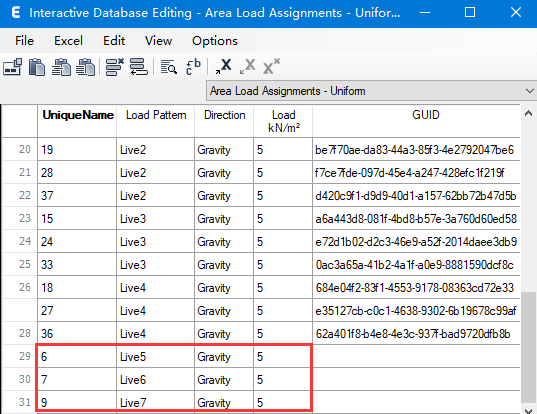
Task: Click the first Paste clipboard icon
Action: [x=37, y=67]
